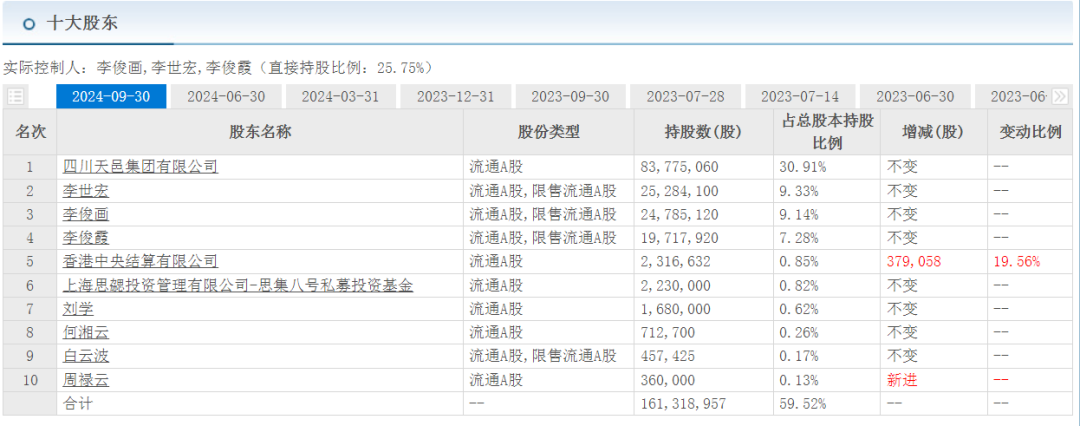Image resolution: width=1080 pixels, height=426 pixels.
Task: Select the 2023-12-31 tab
Action: click(455, 97)
